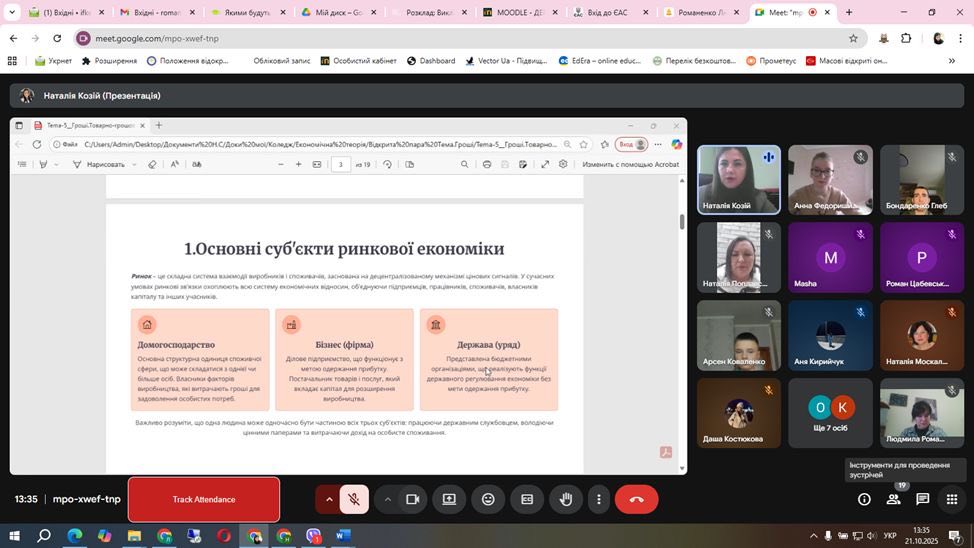The image size is (974, 548).
Task: Open meeting details info icon
Action: 864,500
